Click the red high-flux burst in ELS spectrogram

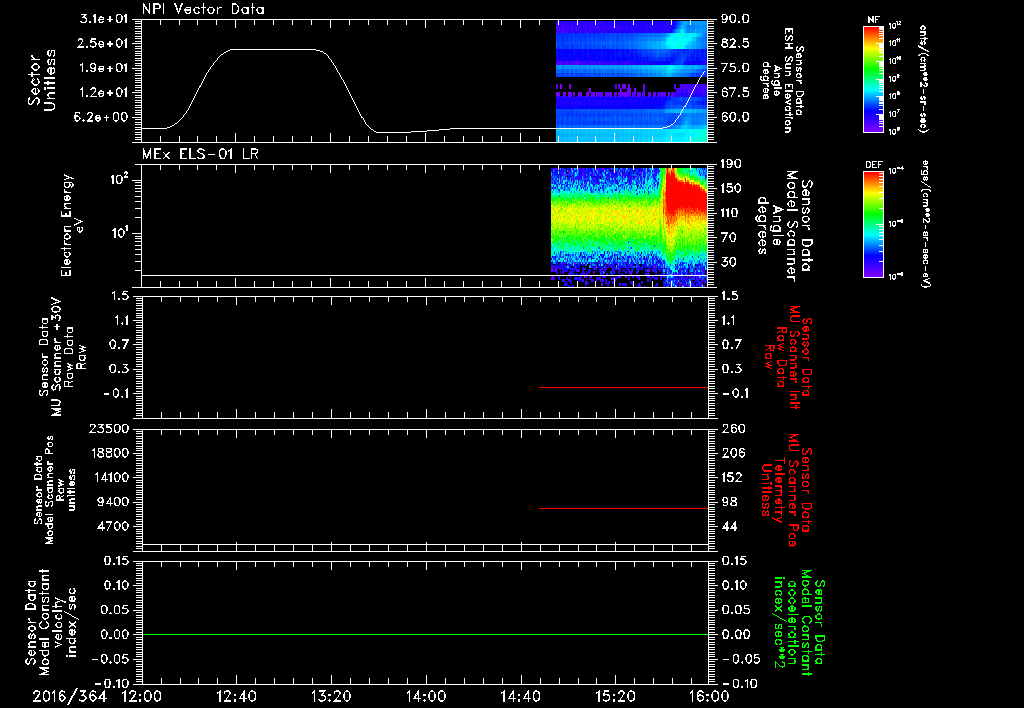click(x=687, y=191)
